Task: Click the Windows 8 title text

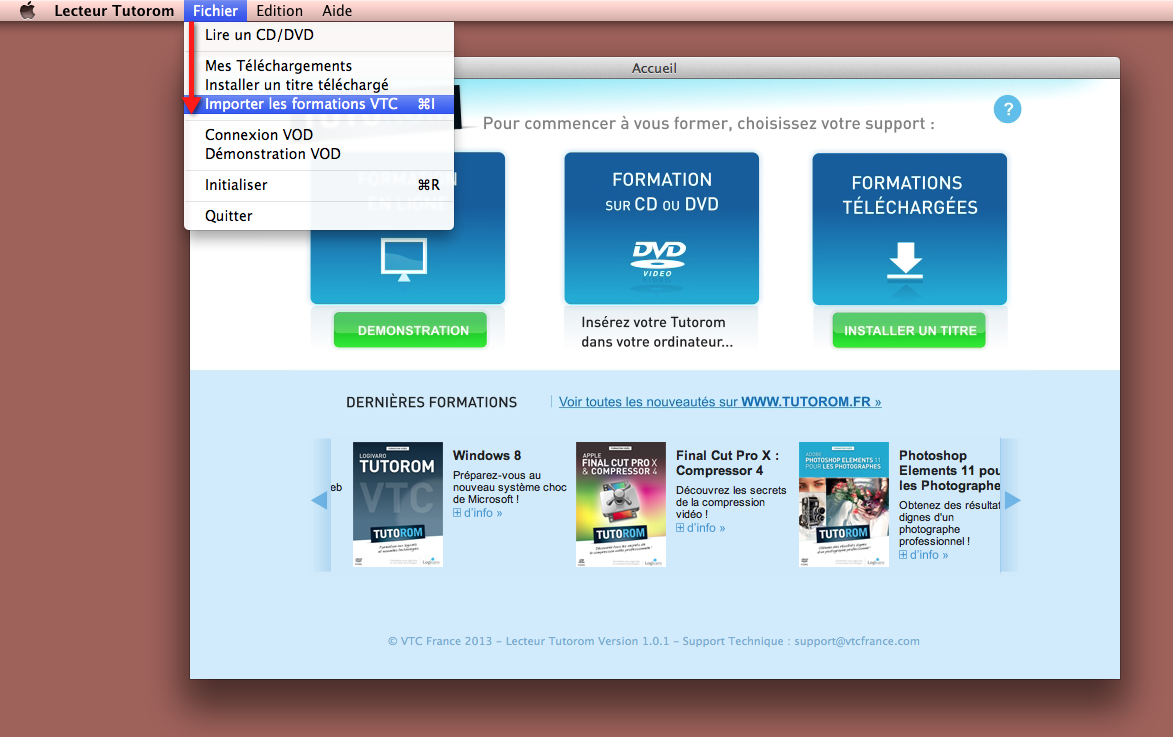Action: 486,456
